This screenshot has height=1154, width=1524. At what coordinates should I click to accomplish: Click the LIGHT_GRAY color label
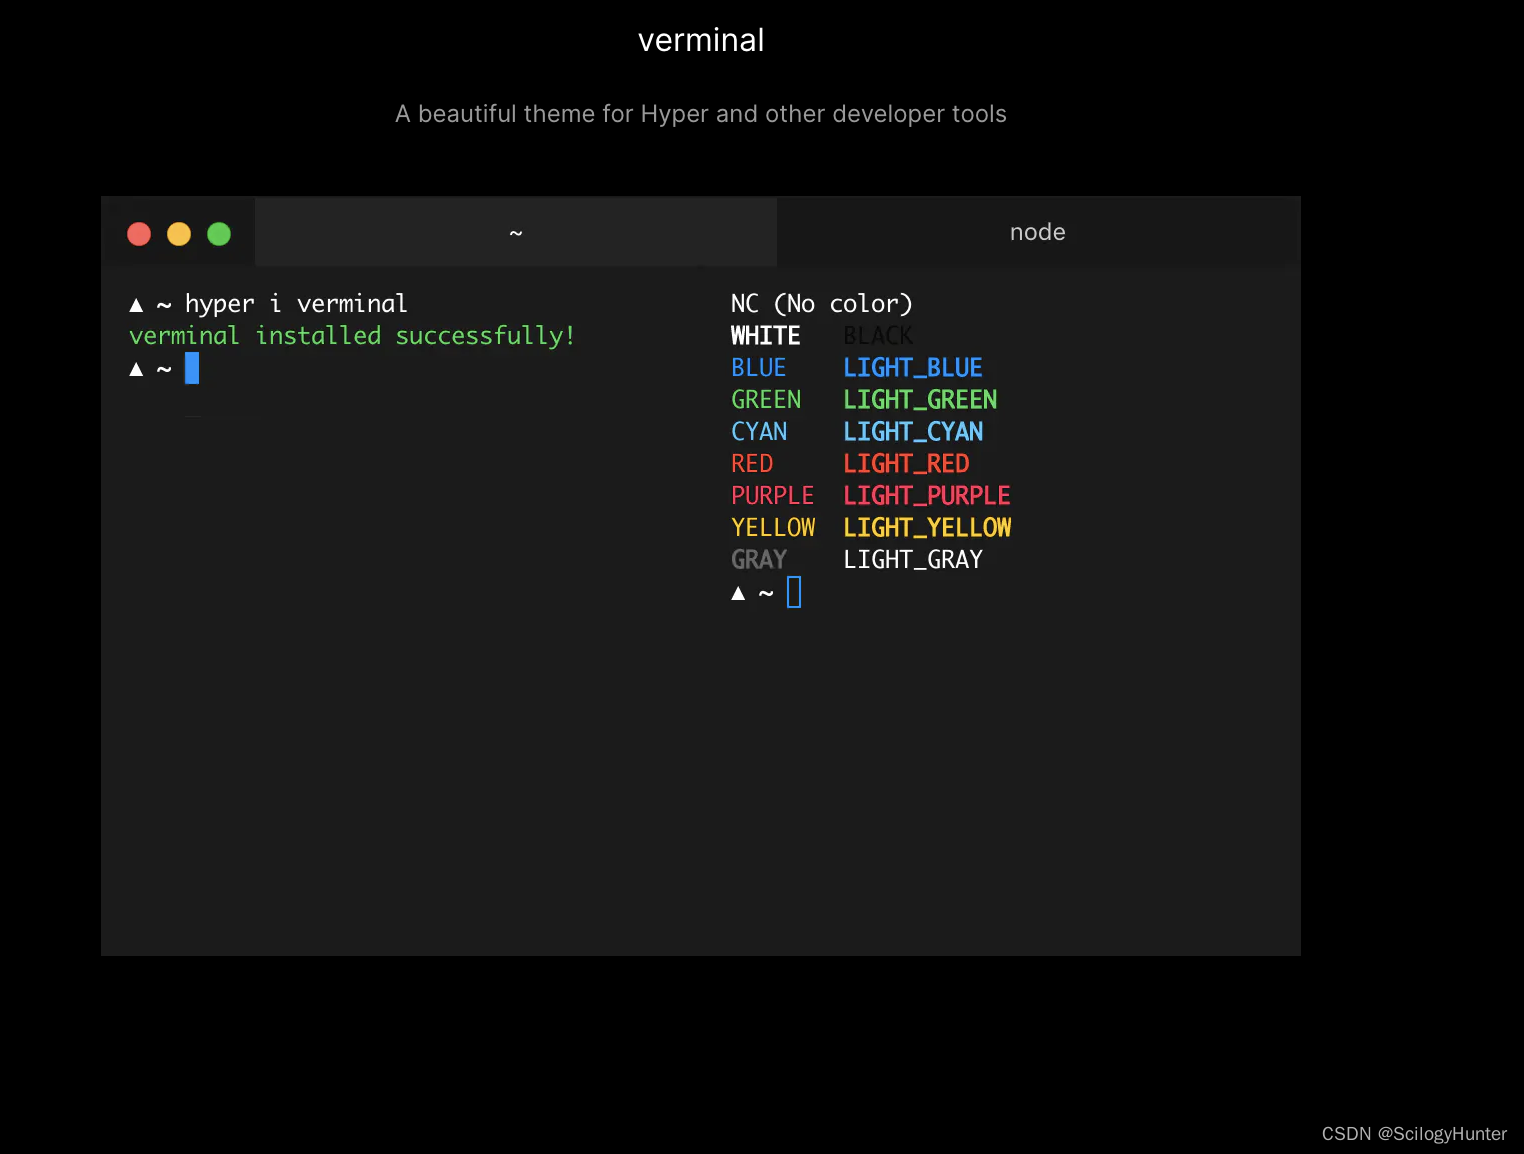913,560
